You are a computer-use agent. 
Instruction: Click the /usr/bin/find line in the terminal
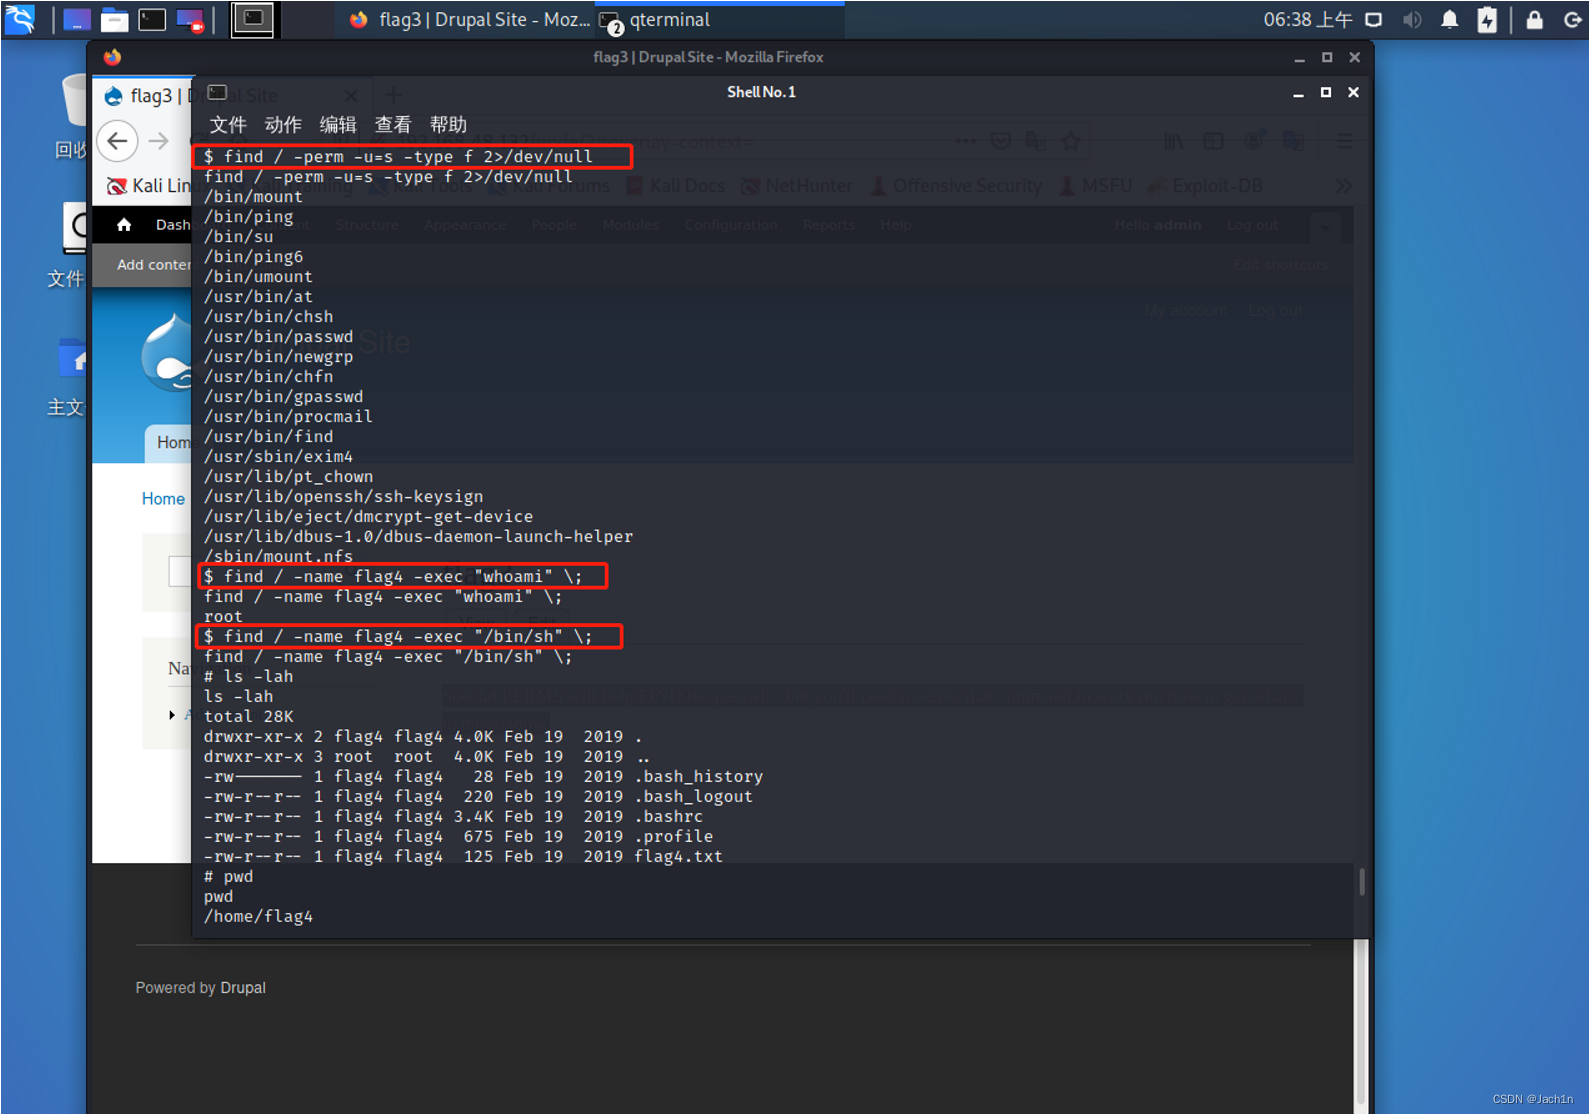pyautogui.click(x=268, y=437)
